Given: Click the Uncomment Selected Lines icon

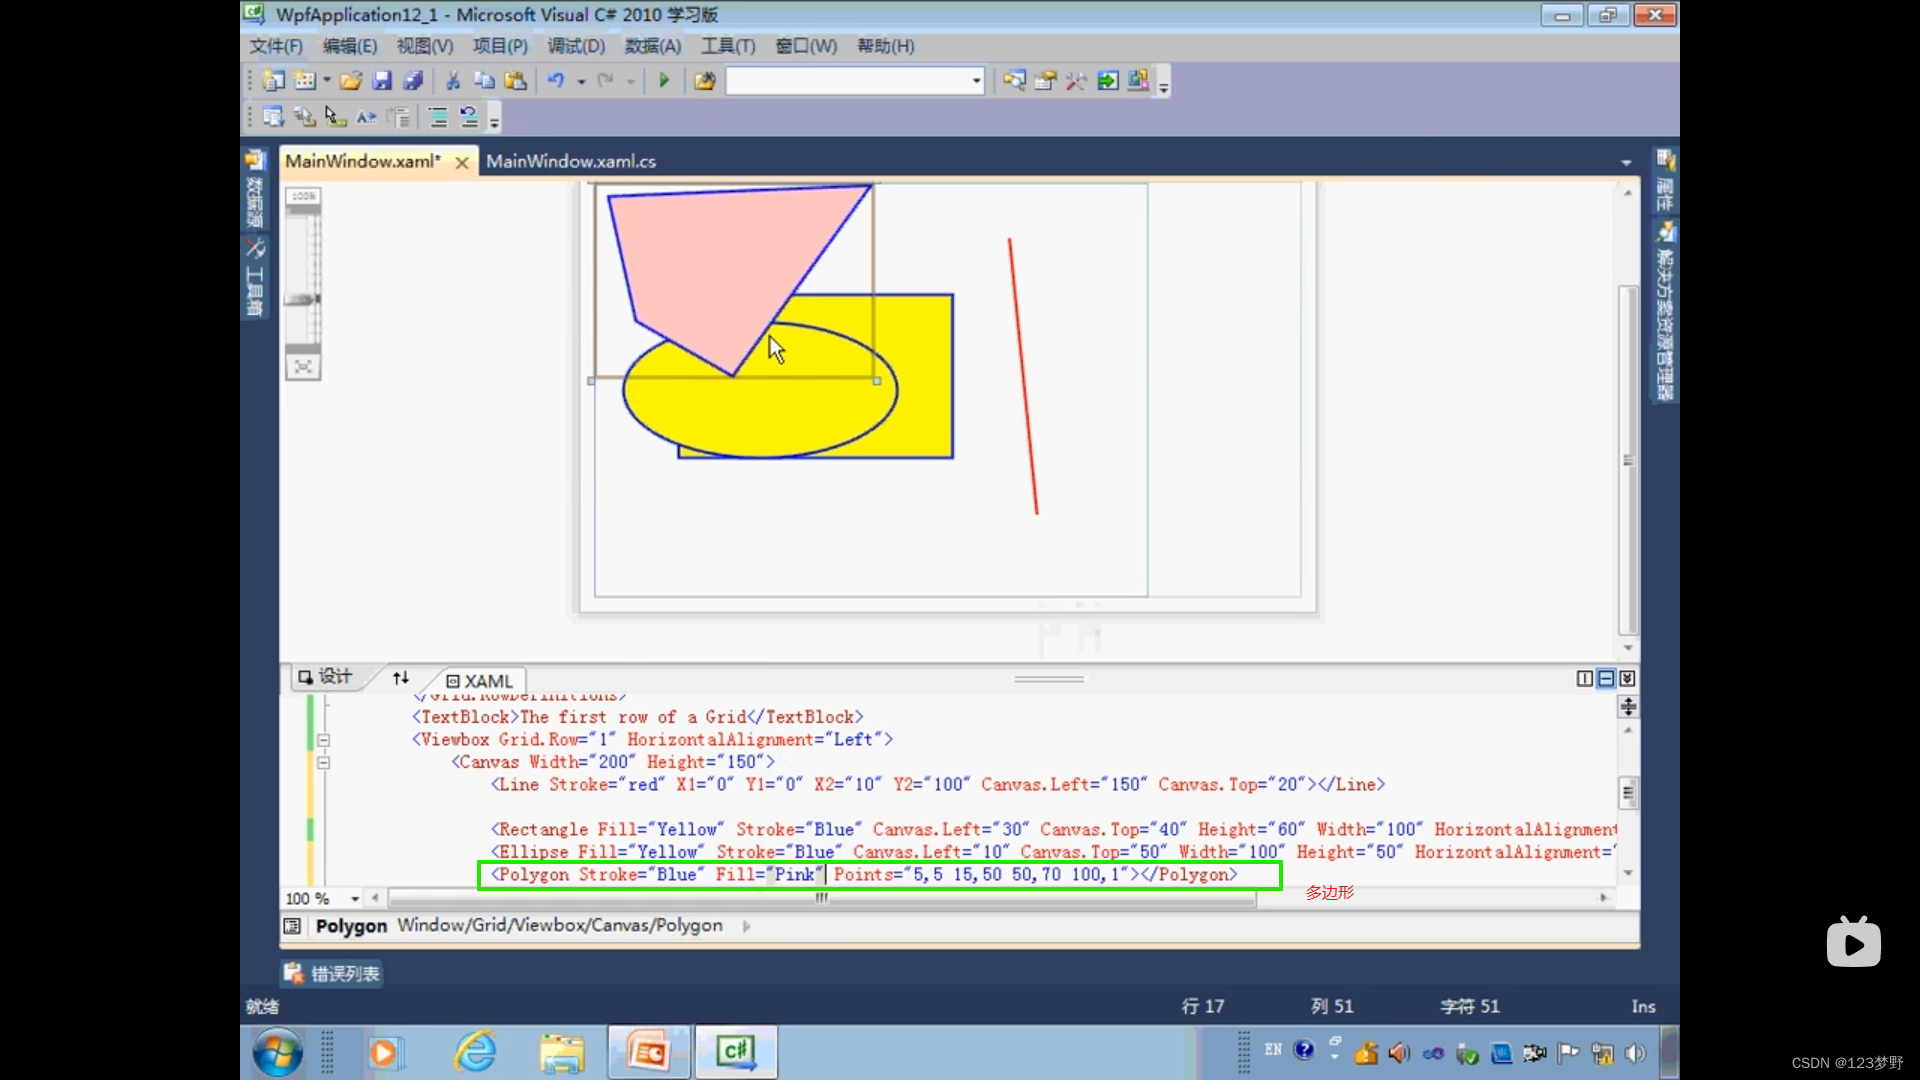Looking at the screenshot, I should (469, 118).
